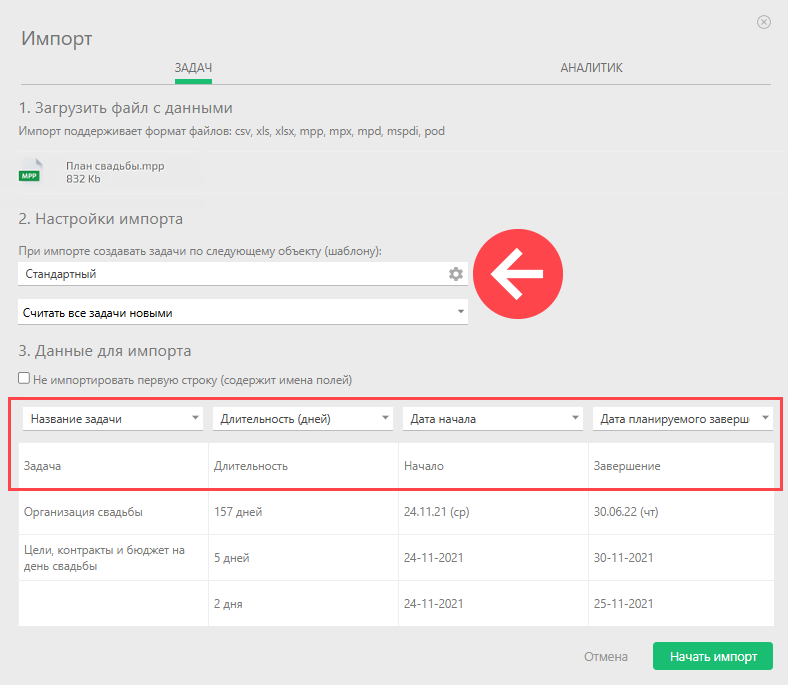Select the '30-11-2021' cell
Viewport: 788px width, 685px height.
pos(681,558)
